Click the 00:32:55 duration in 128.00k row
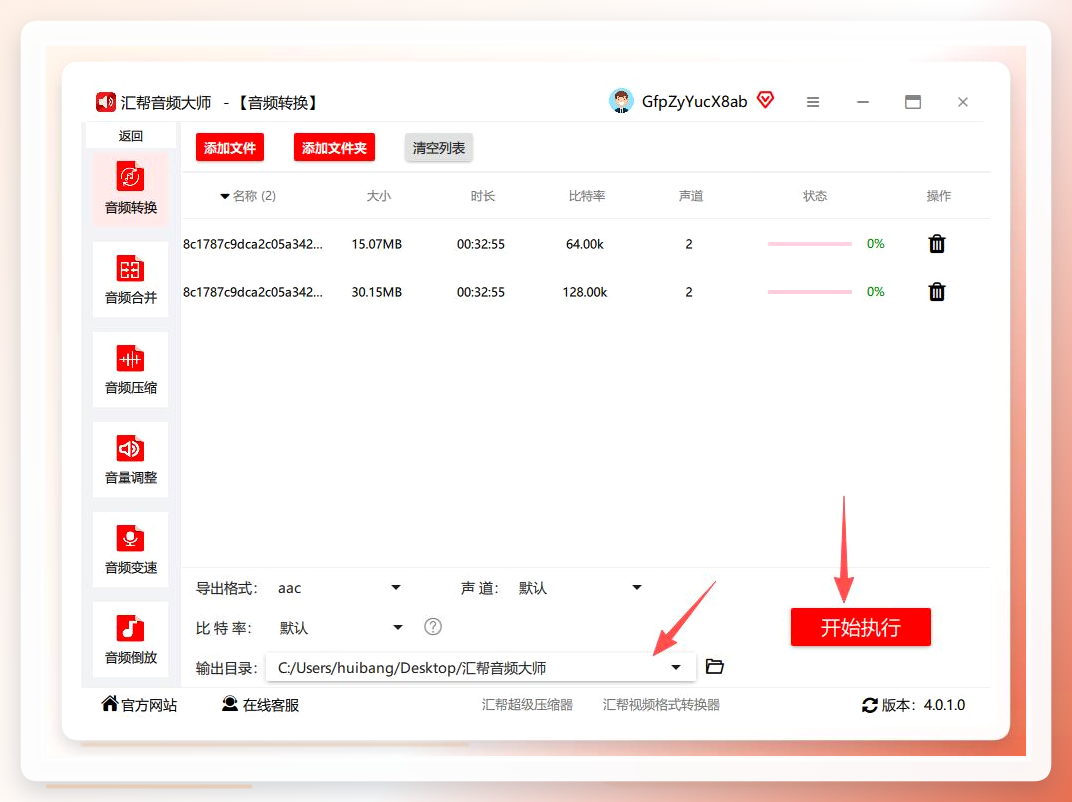Screen dimensions: 1072x802 pos(481,292)
